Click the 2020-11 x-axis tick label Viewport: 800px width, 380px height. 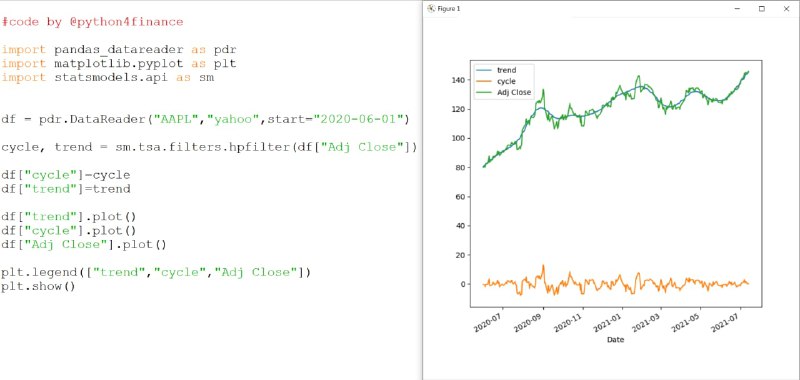click(x=569, y=322)
